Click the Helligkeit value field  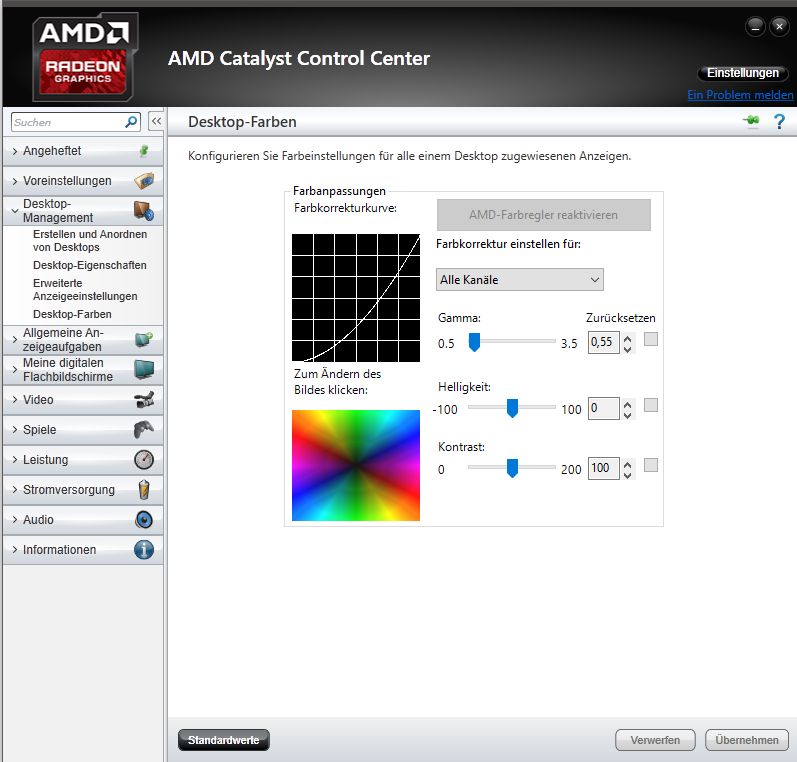(603, 408)
